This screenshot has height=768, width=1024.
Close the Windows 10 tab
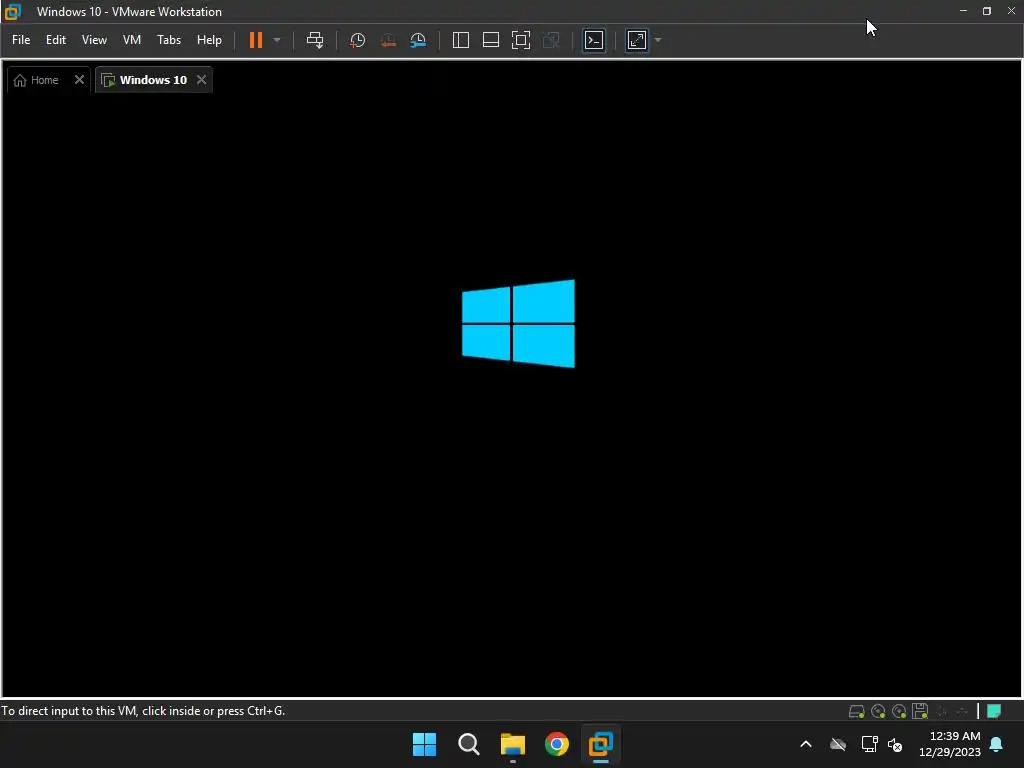pyautogui.click(x=201, y=80)
